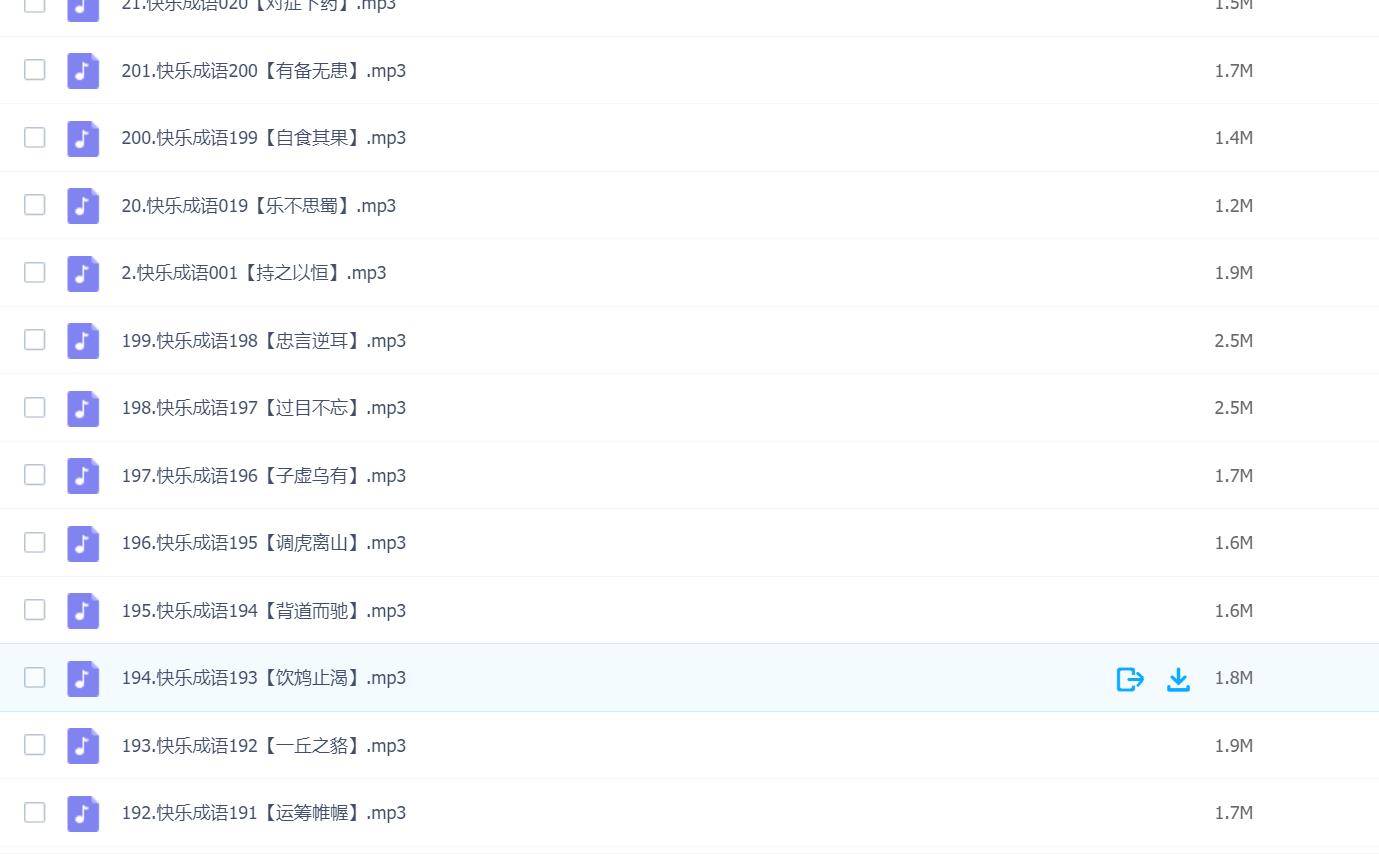Click music icon for 忠言逆耳 file
Screen dimensions: 1379x854
click(83, 341)
